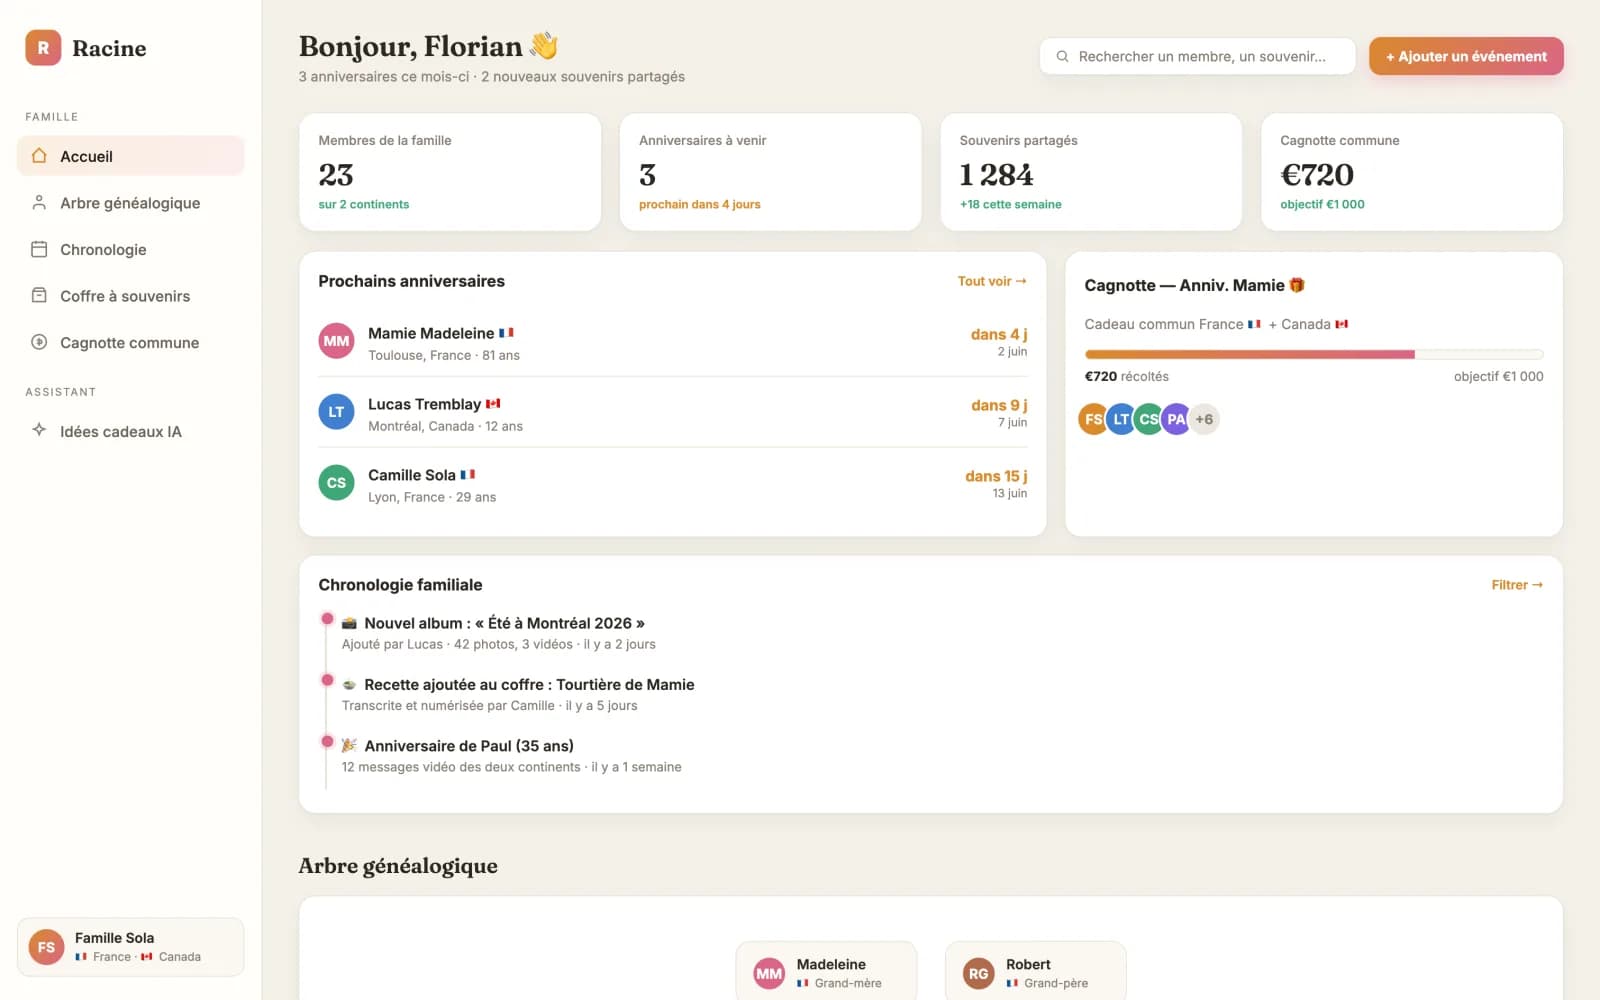Open Arbre généalogique in sidebar
Screen dimensions: 1600x1000
coord(130,203)
